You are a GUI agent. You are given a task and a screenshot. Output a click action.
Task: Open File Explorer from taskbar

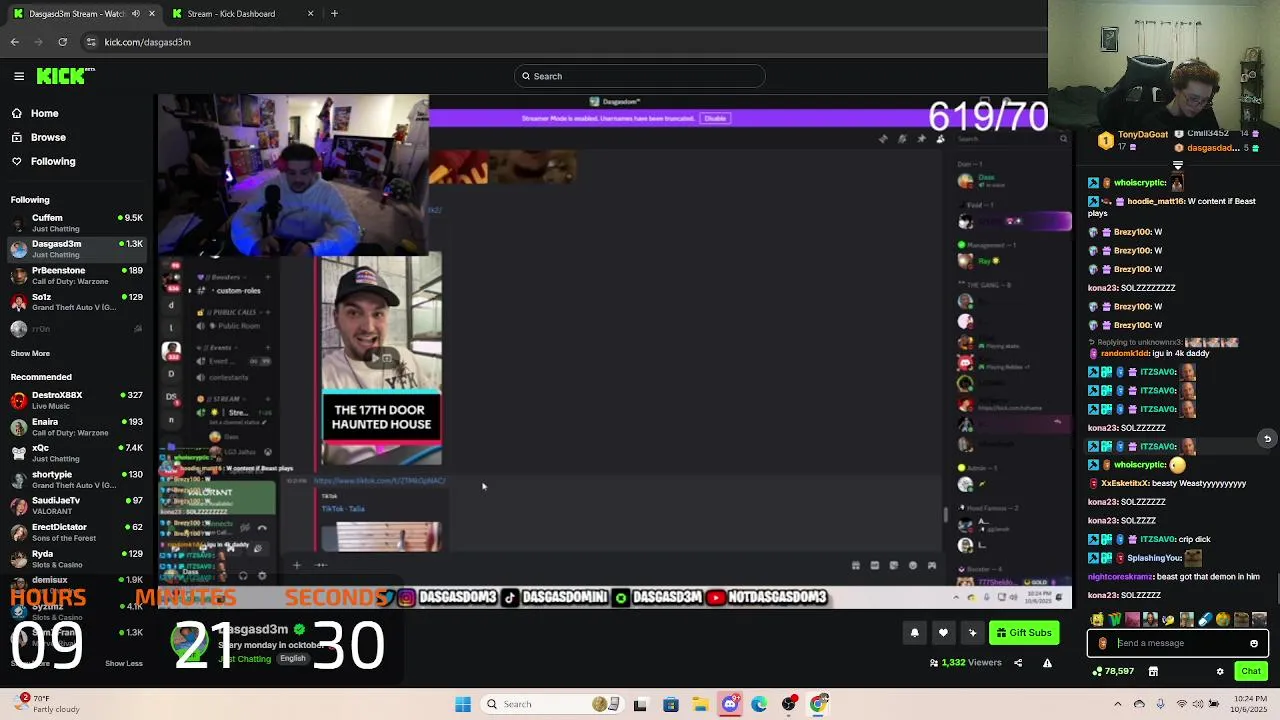(x=700, y=704)
